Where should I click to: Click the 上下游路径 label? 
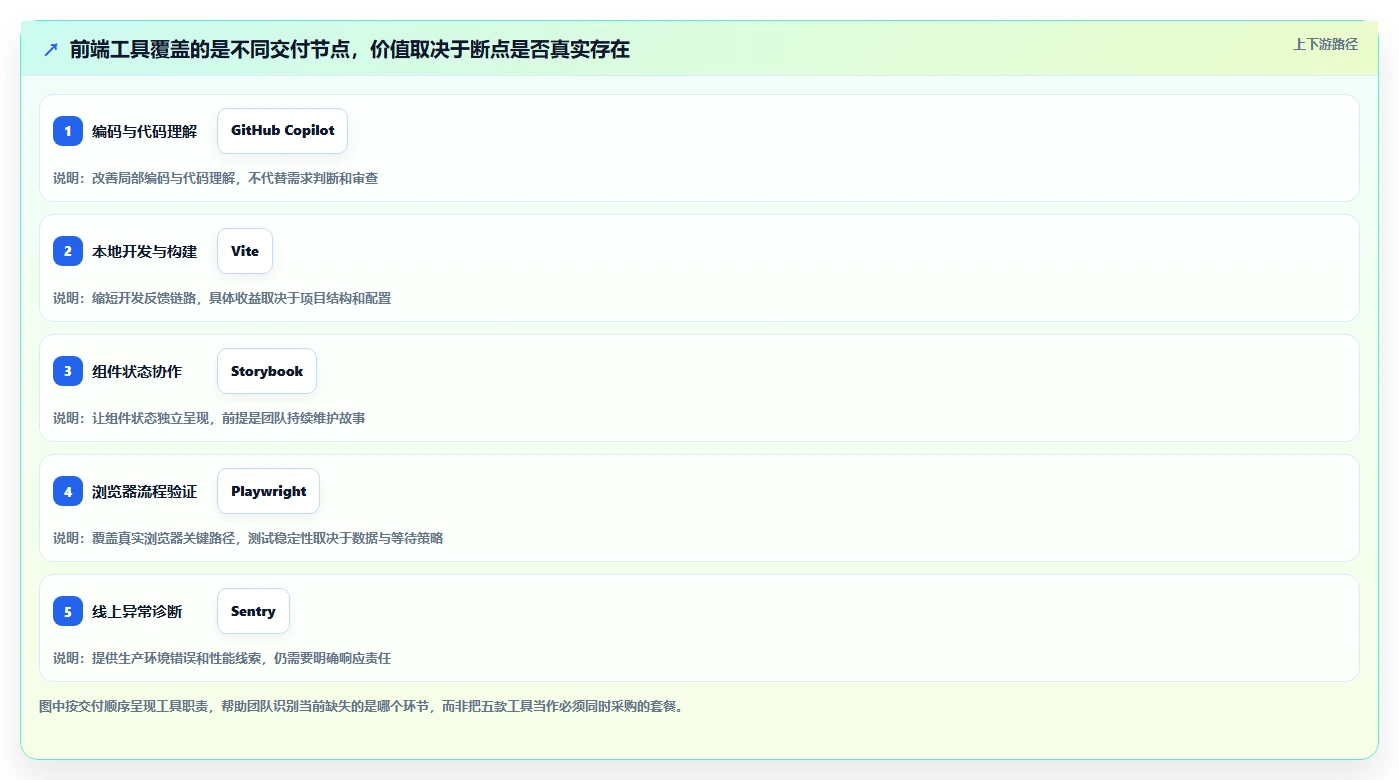click(x=1325, y=44)
